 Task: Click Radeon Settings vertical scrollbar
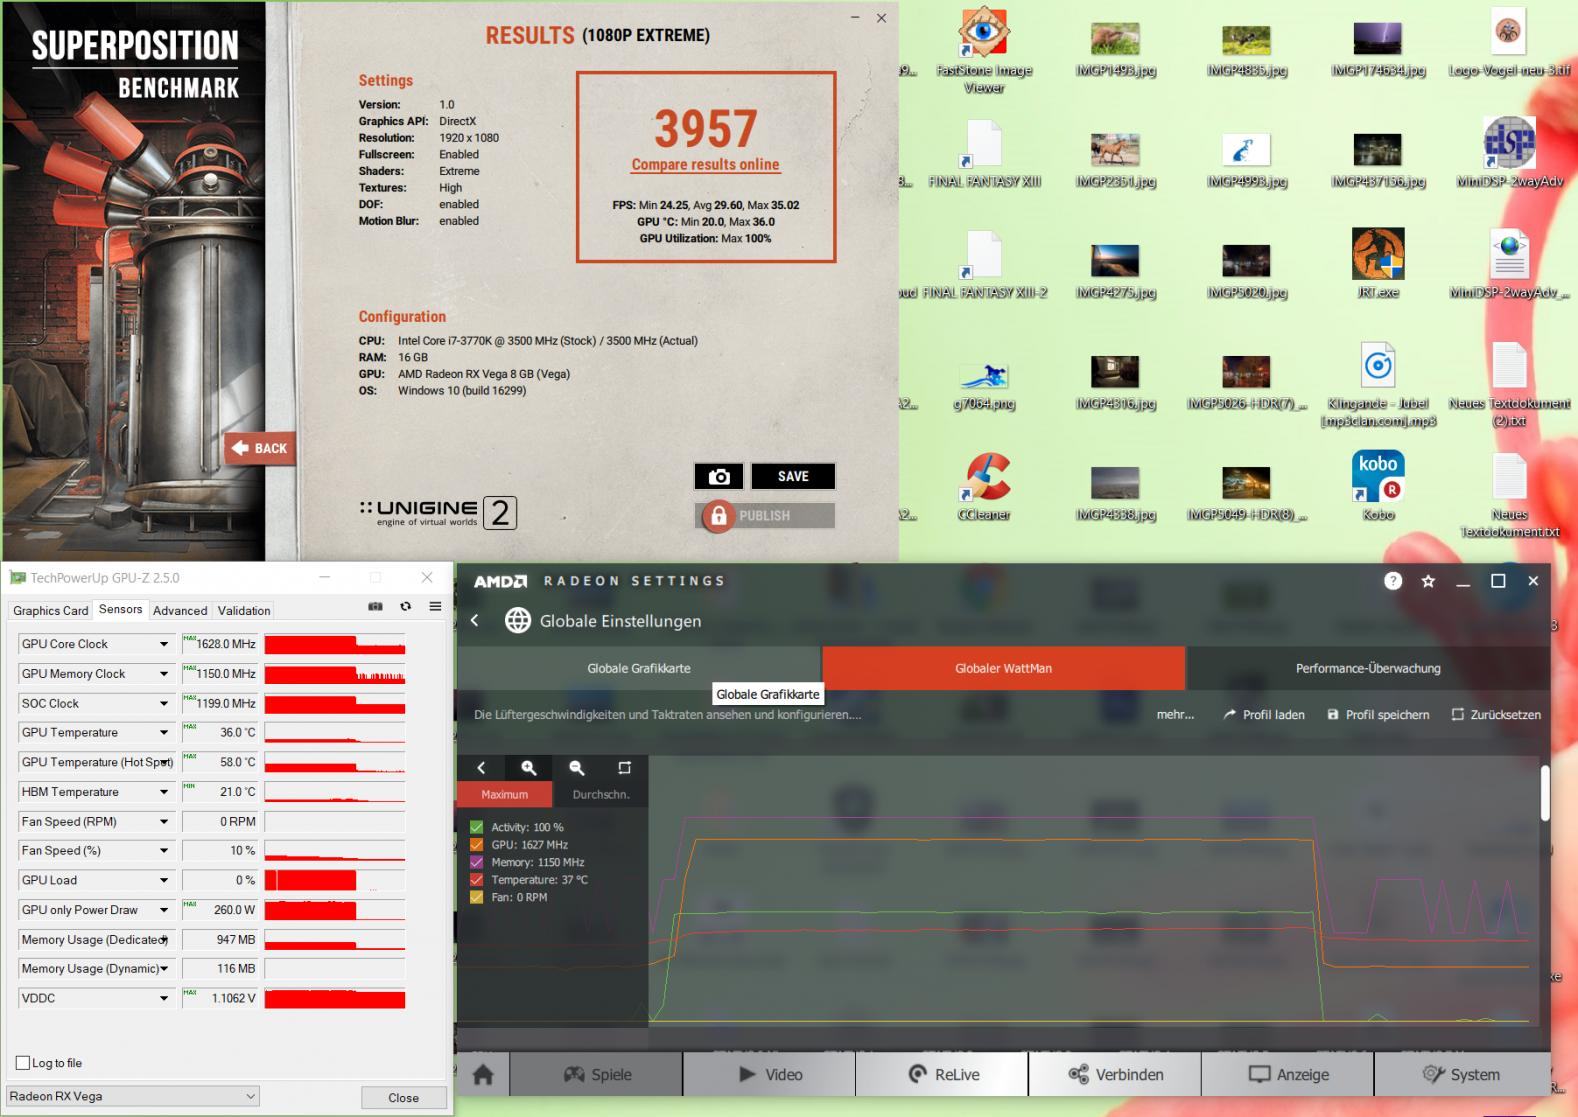pos(1545,793)
